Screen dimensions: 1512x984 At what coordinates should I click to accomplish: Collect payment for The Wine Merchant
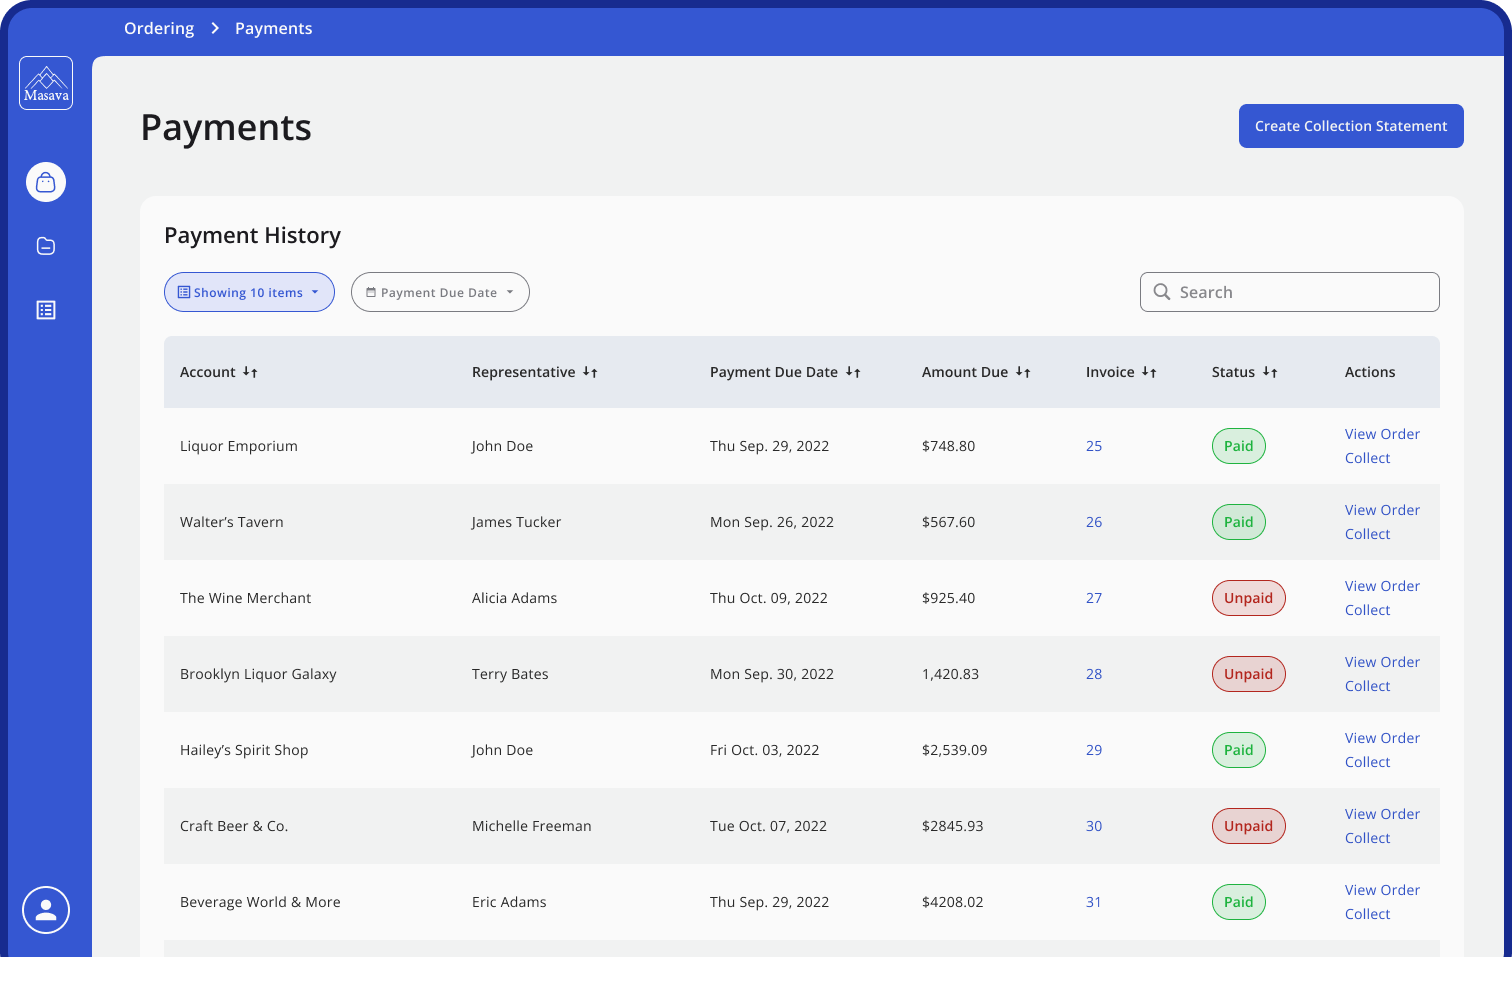pyautogui.click(x=1367, y=610)
